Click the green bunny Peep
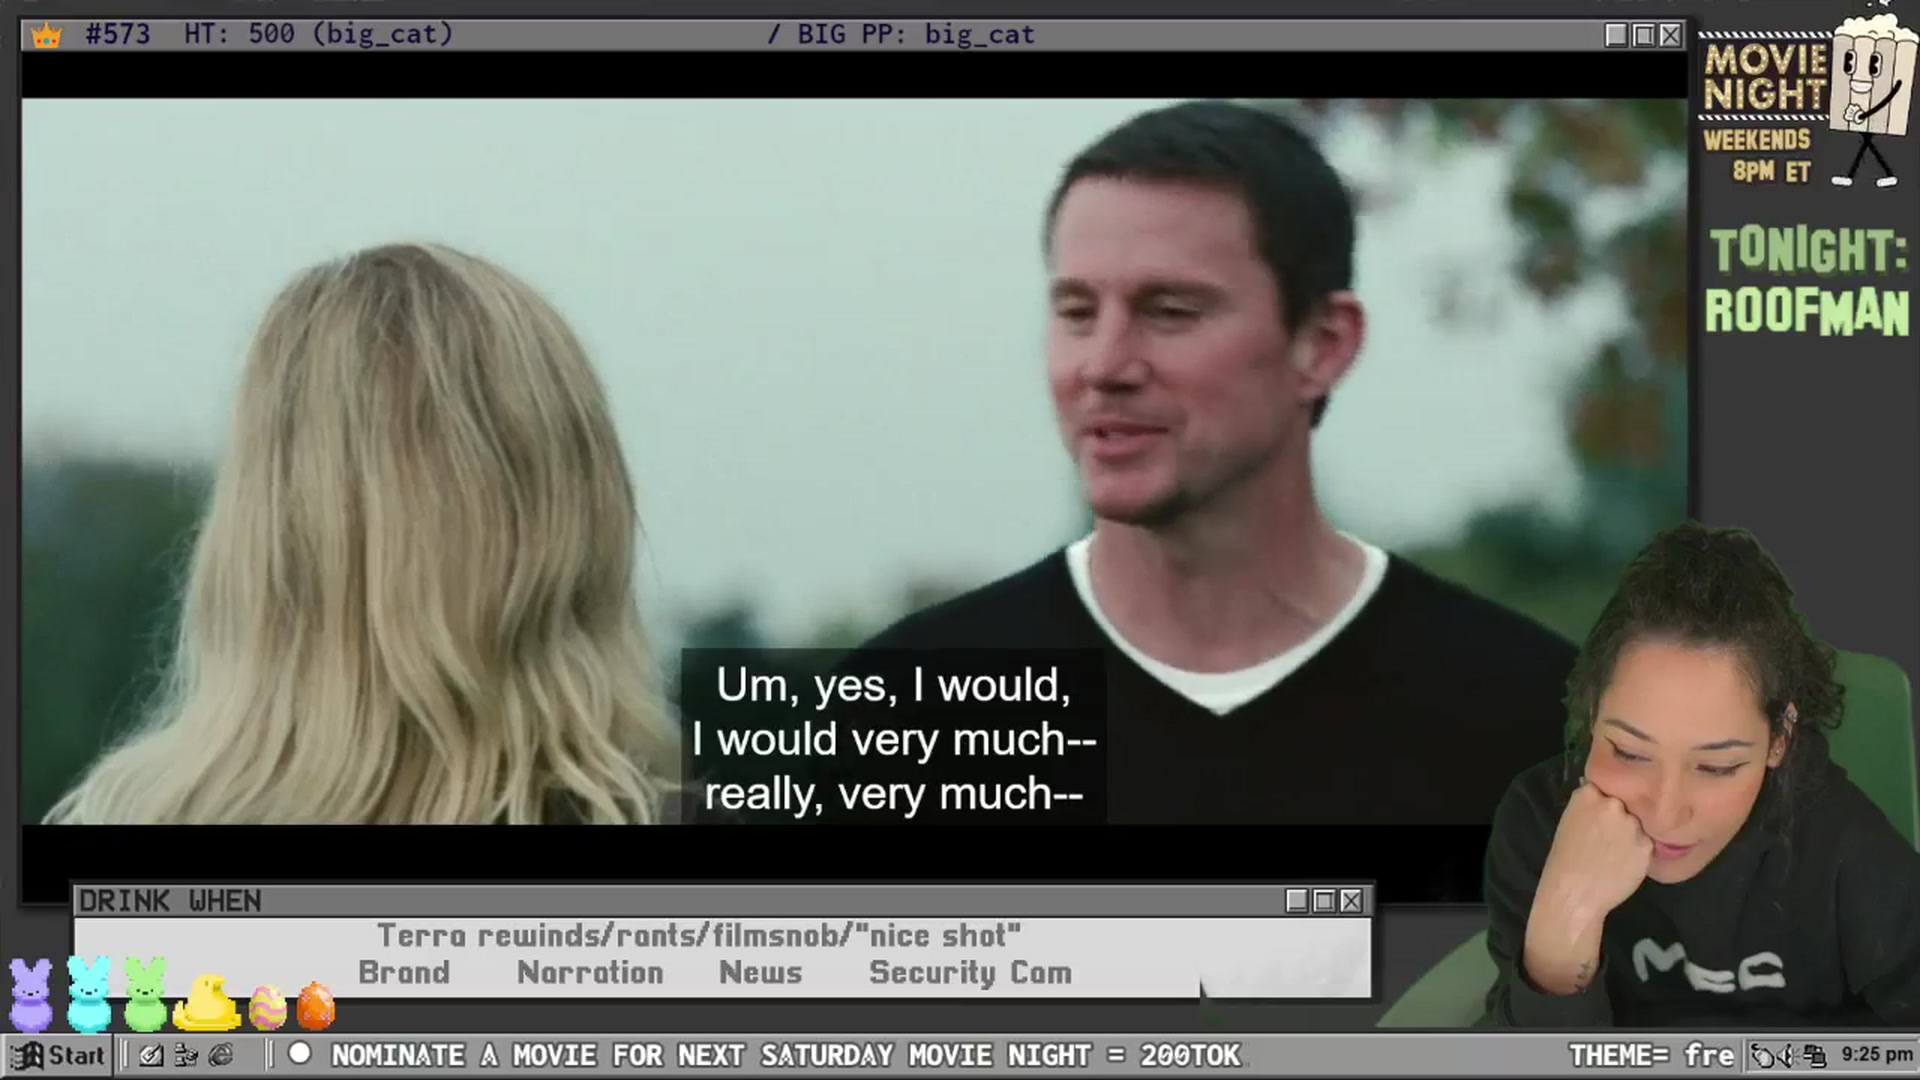The width and height of the screenshot is (1920, 1080). (x=146, y=994)
